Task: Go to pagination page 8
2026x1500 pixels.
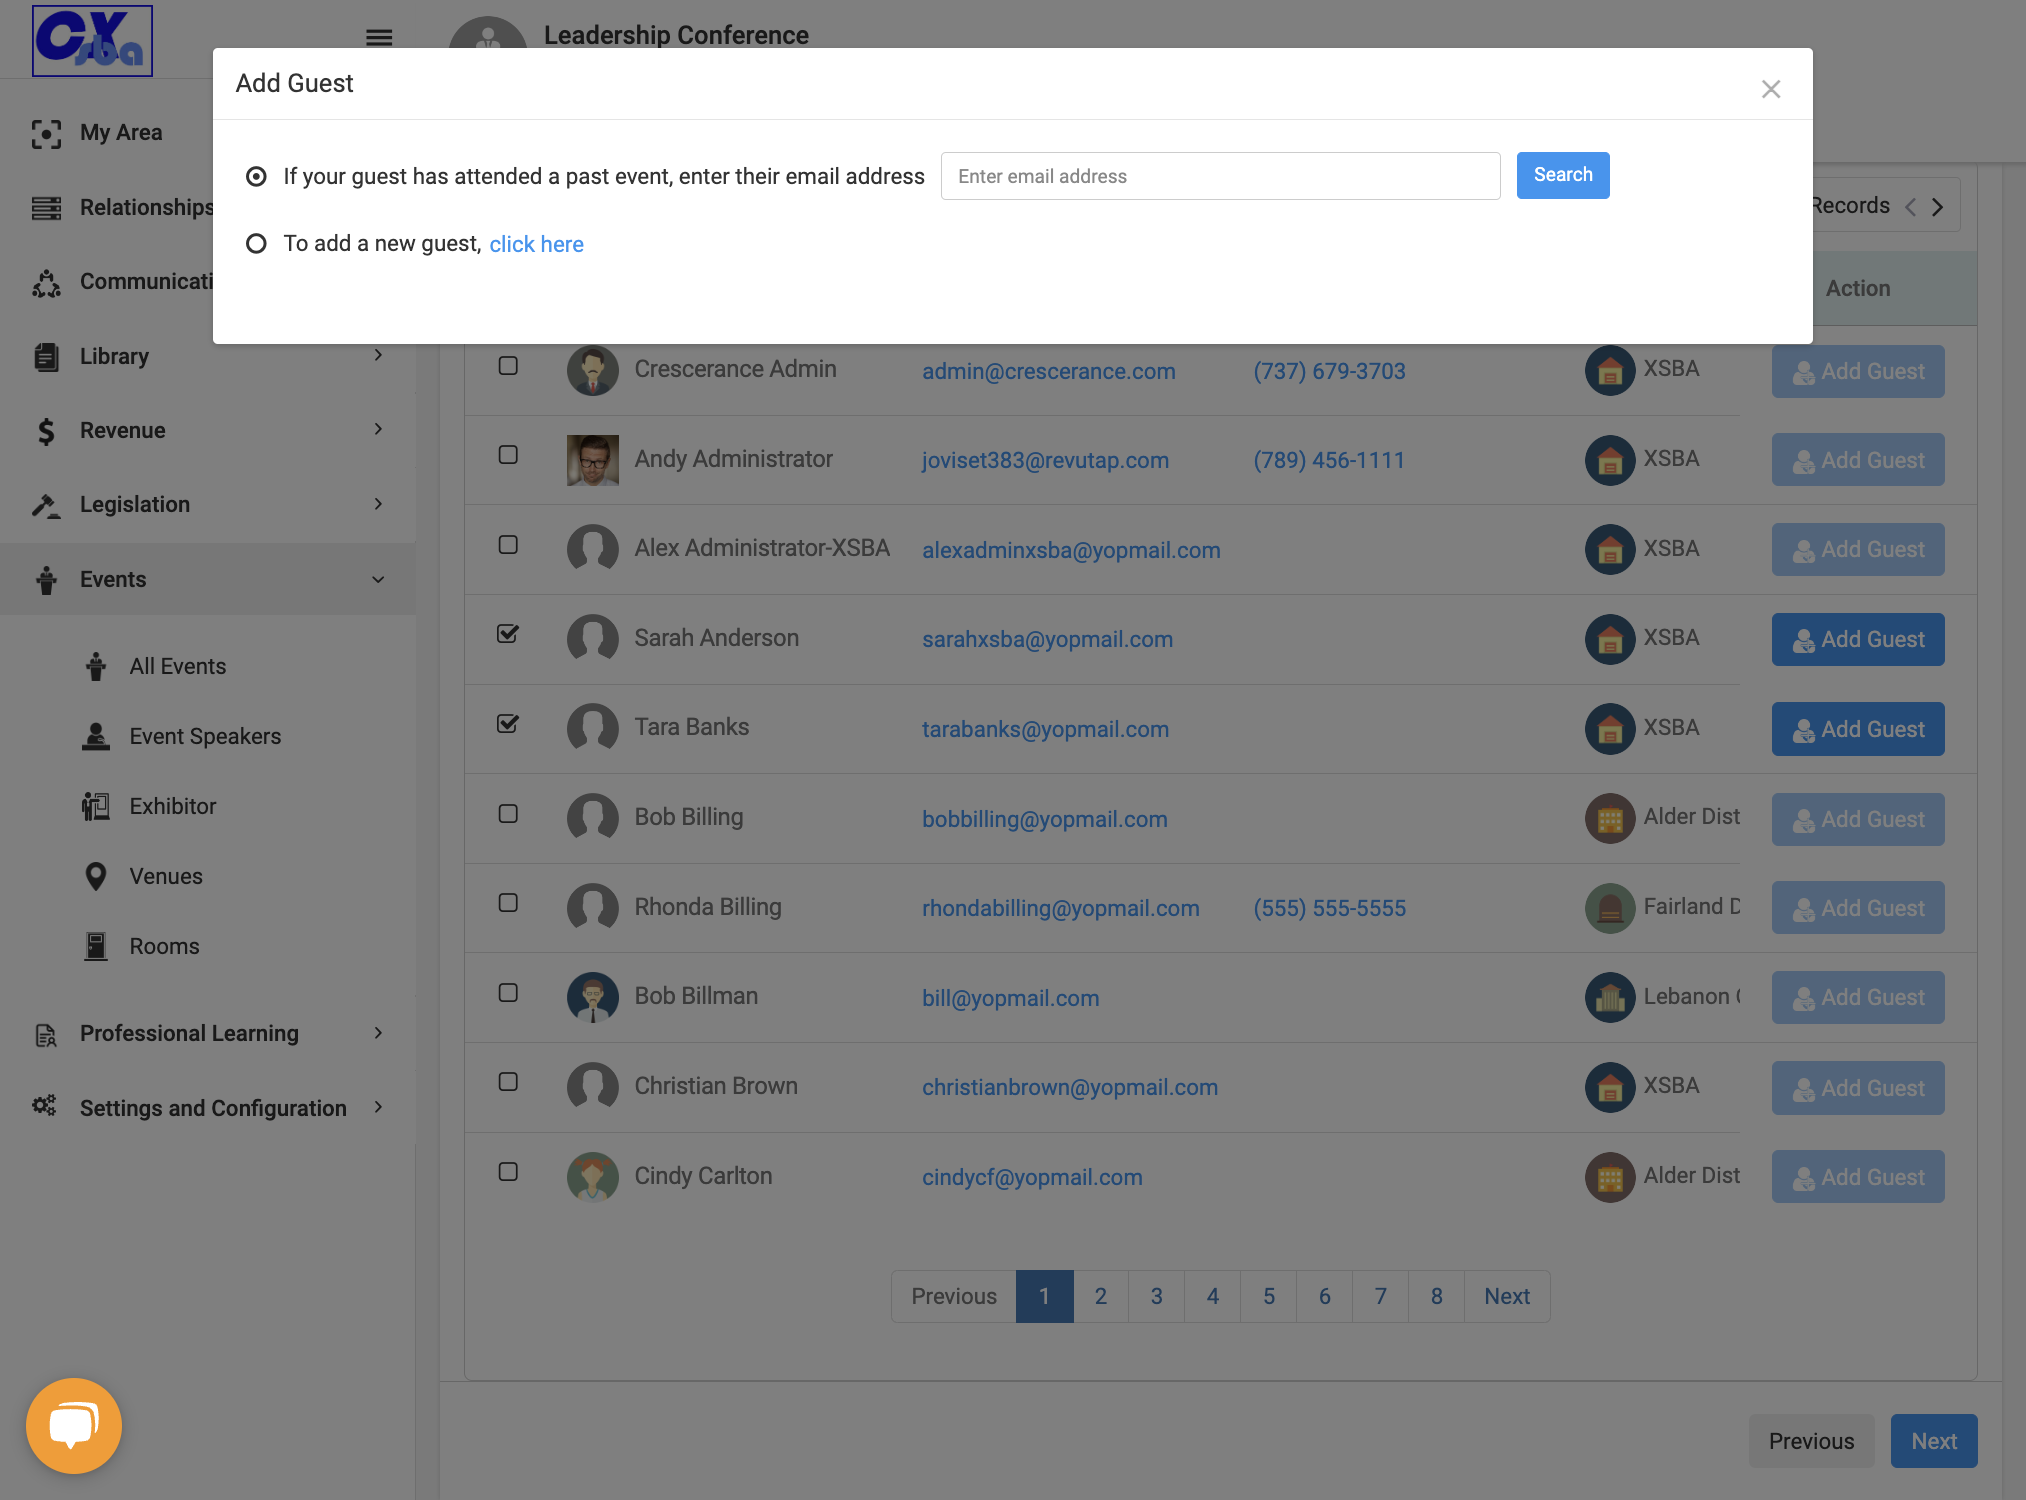Action: [x=1437, y=1297]
